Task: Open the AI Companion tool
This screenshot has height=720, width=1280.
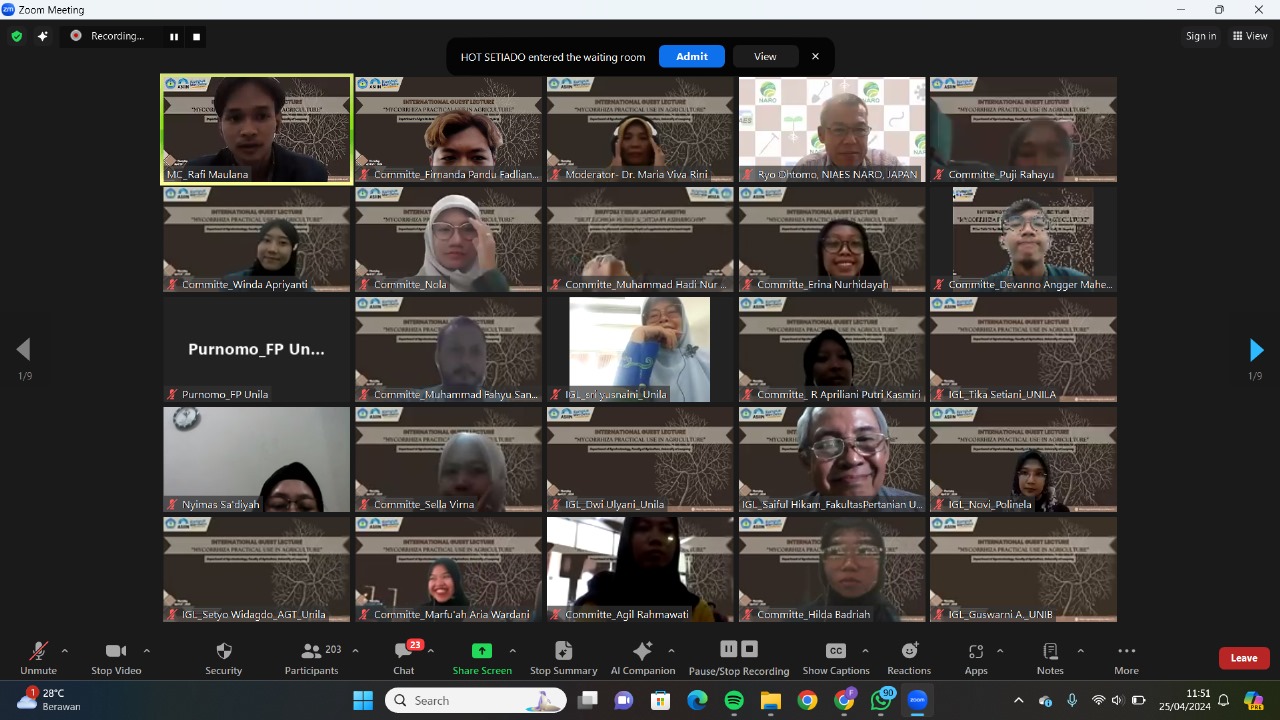Action: (x=642, y=652)
